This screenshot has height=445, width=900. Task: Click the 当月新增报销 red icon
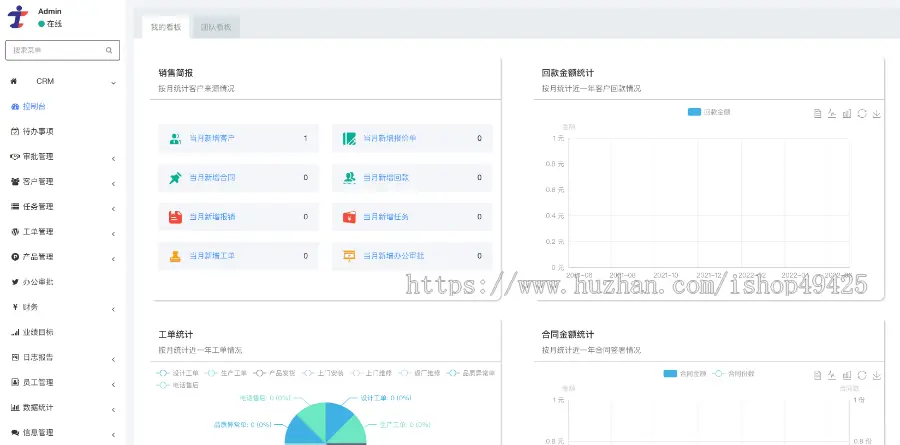[x=175, y=216]
